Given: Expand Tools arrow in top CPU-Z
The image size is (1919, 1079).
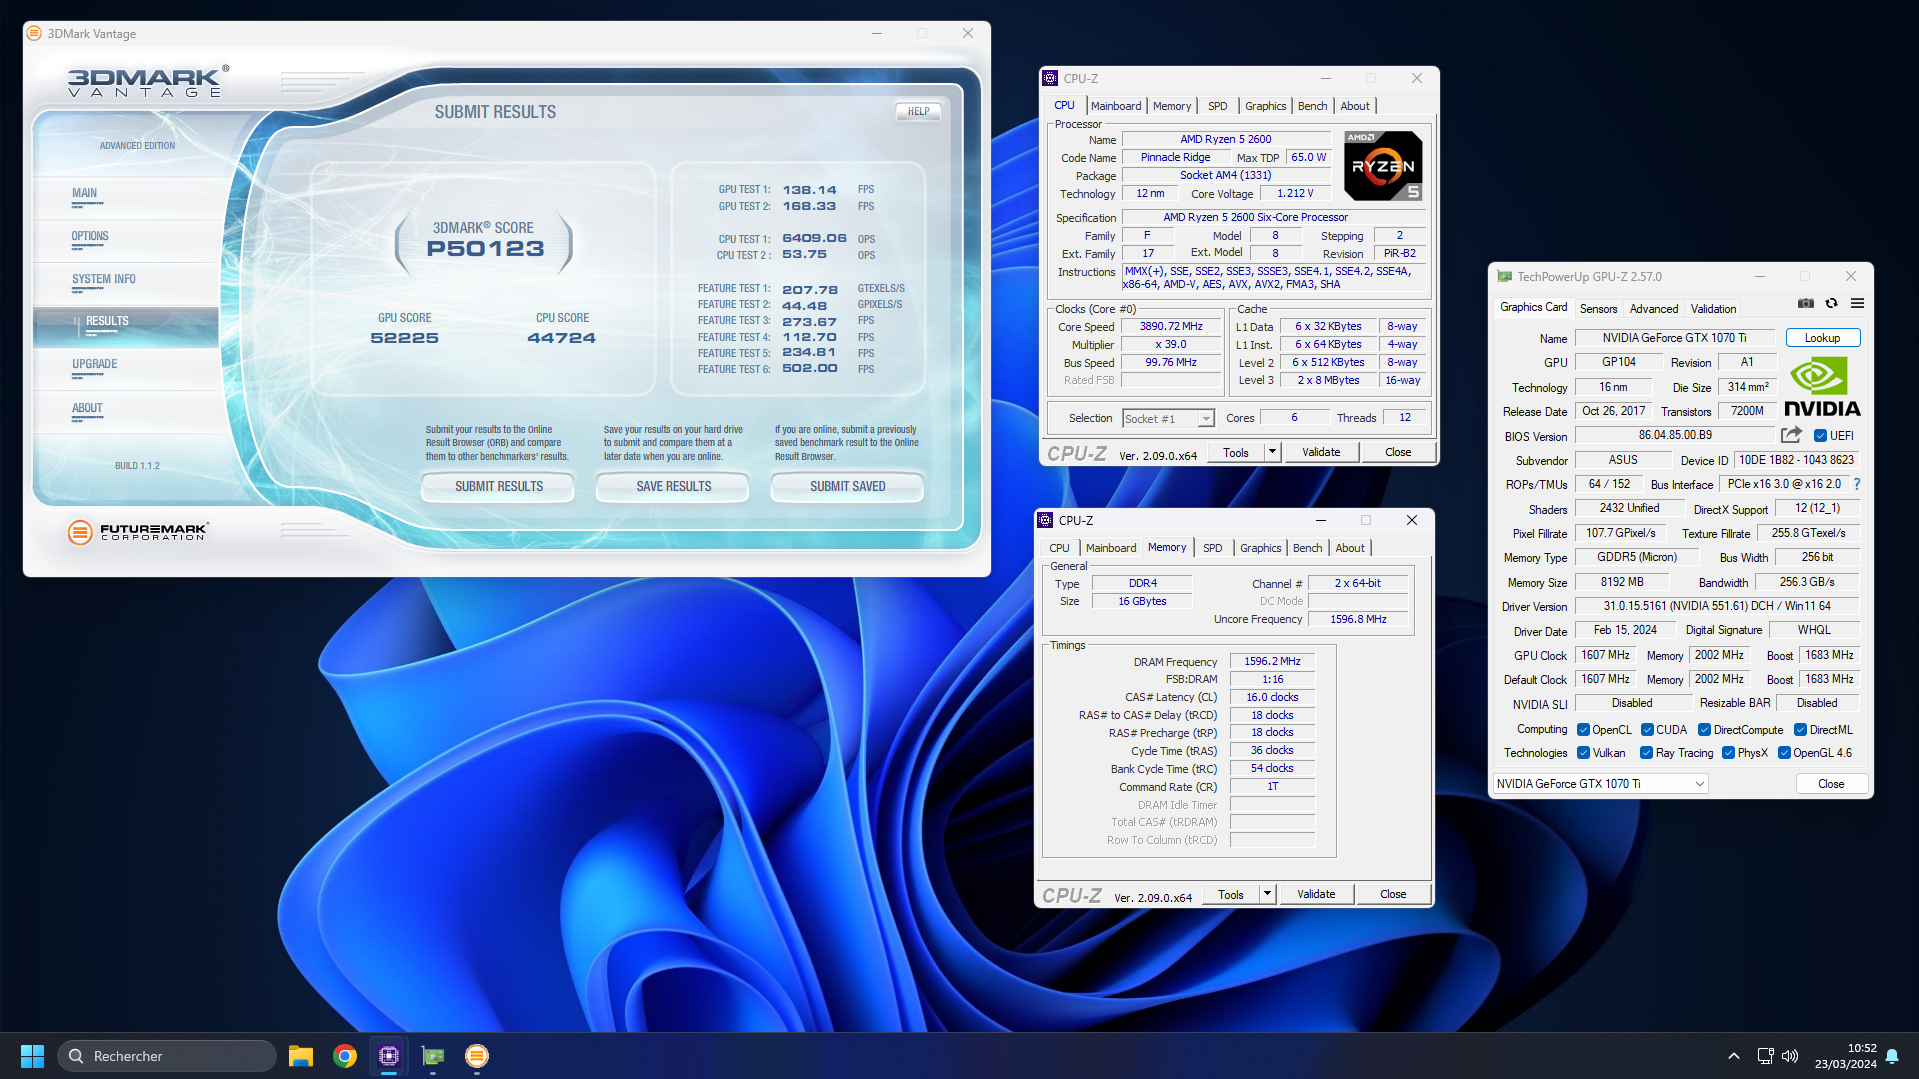Looking at the screenshot, I should (1272, 452).
